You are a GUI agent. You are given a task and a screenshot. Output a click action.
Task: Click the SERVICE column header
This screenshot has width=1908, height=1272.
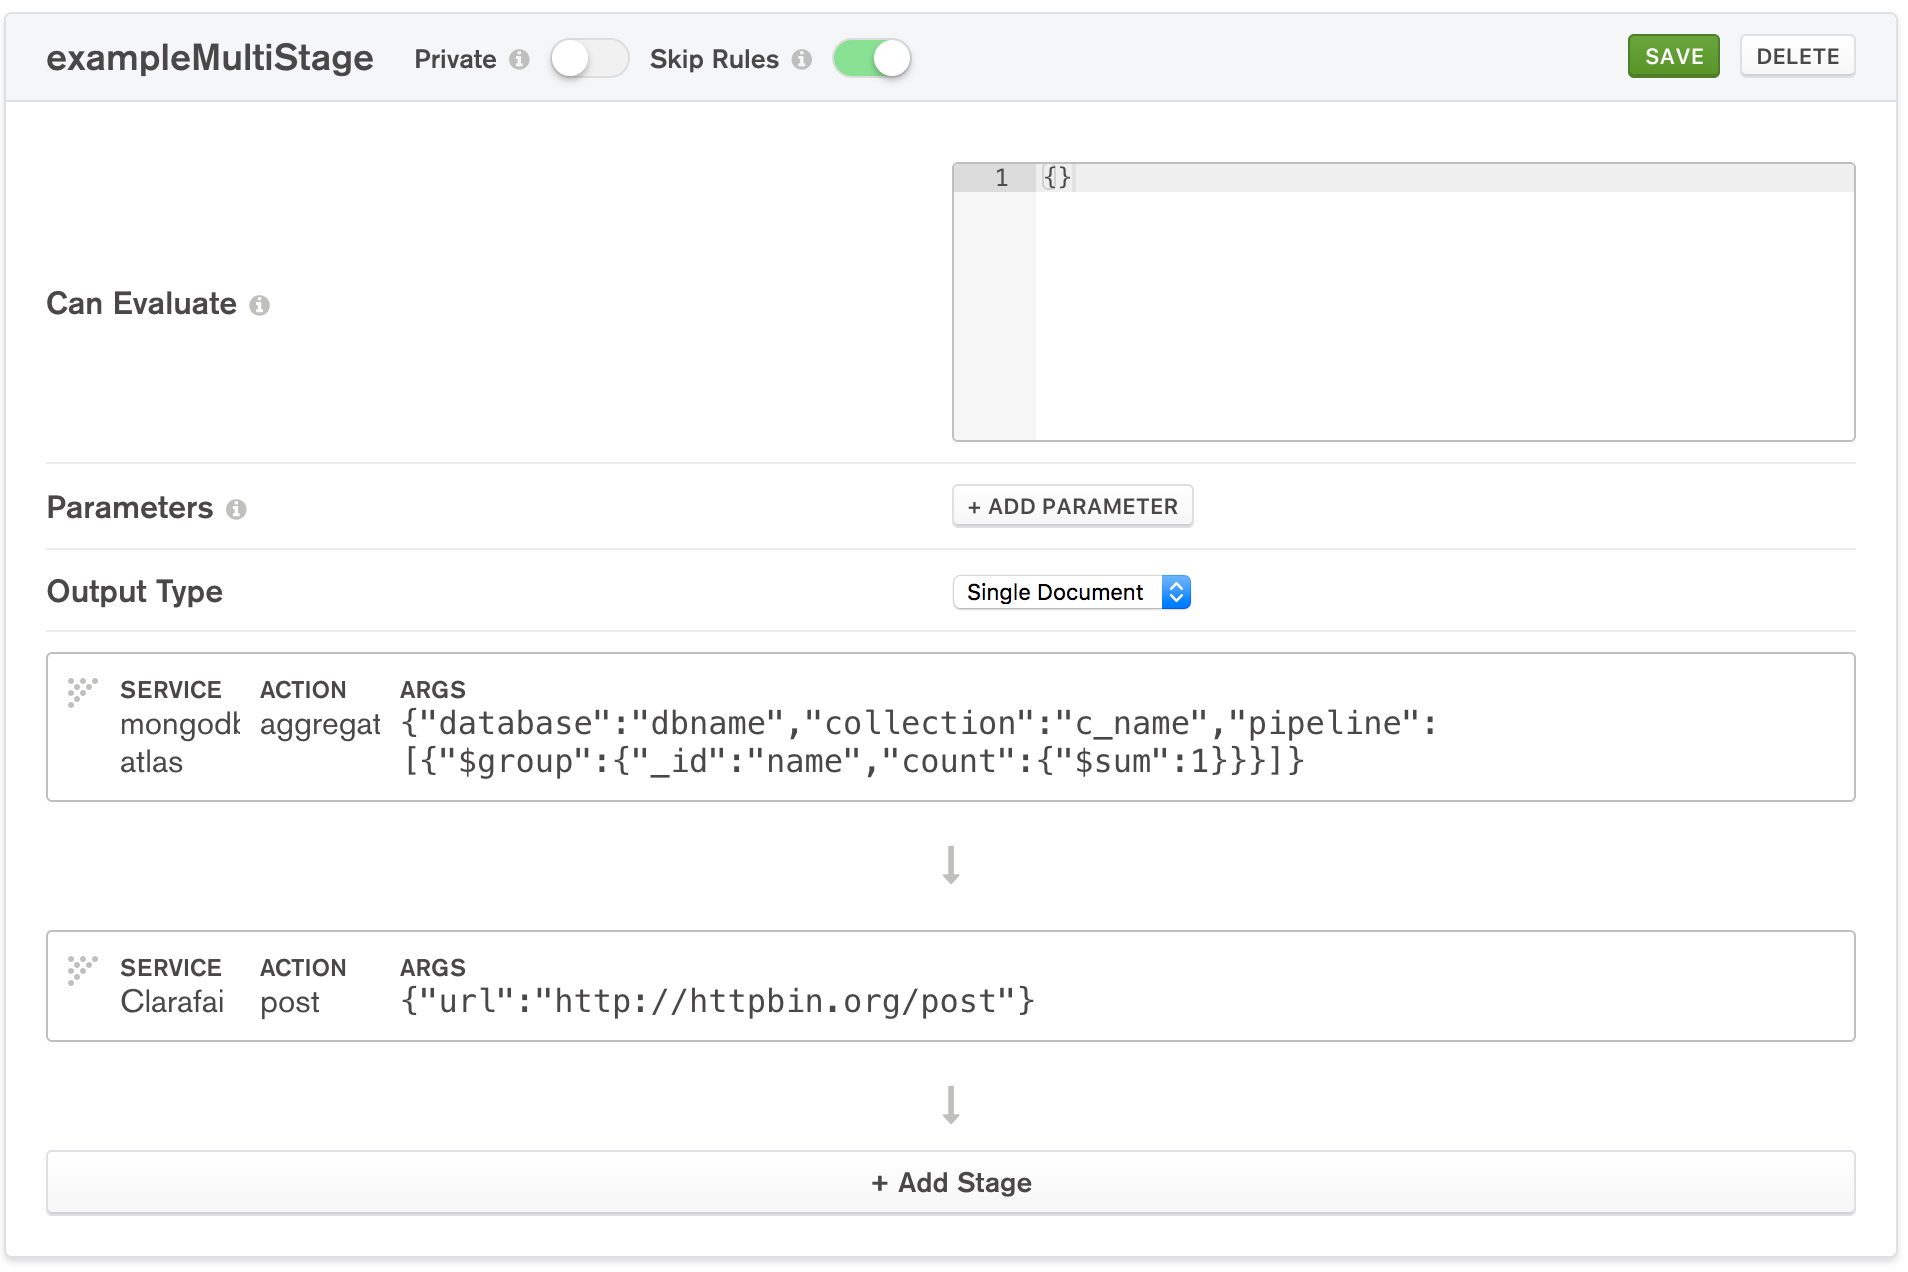tap(171, 689)
